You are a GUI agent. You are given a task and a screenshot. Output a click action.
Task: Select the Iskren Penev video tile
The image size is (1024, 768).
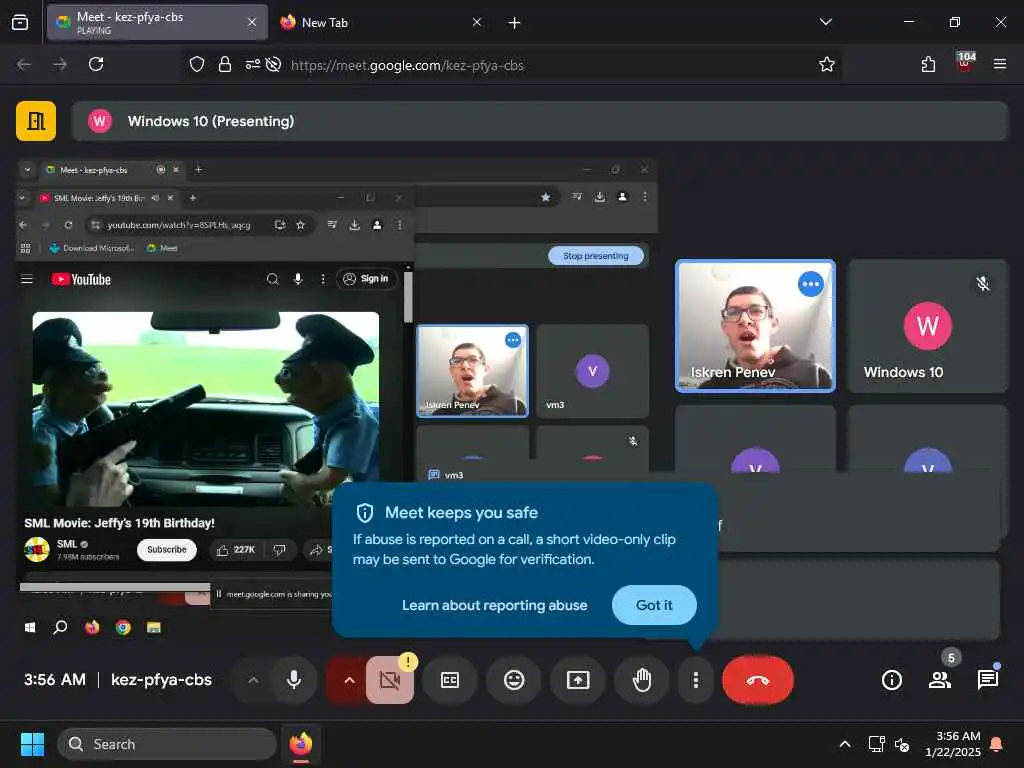[x=755, y=327]
